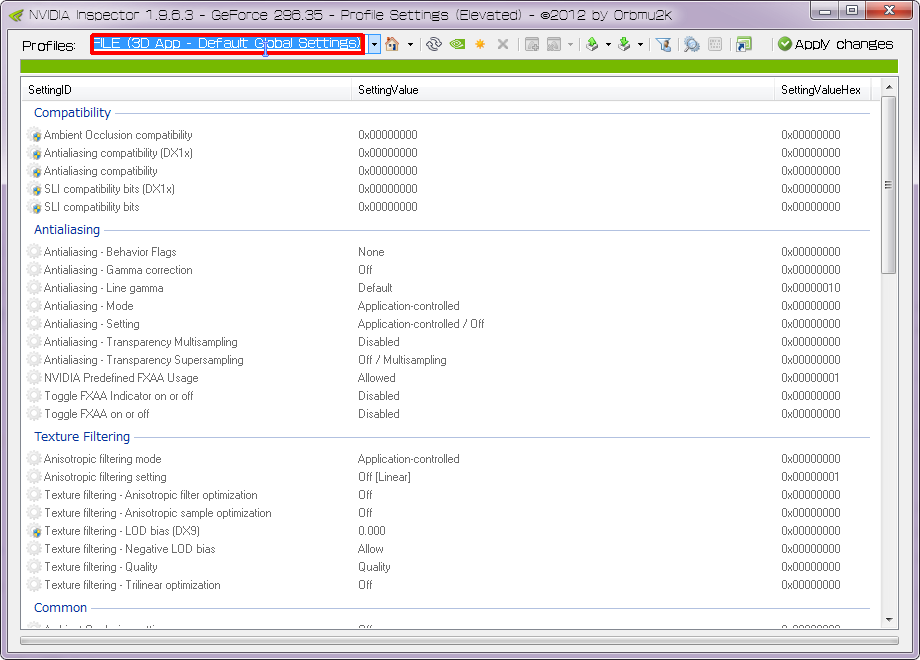Screen dimensions: 920x660
Task: Click the export profiles icon
Action: tap(592, 44)
